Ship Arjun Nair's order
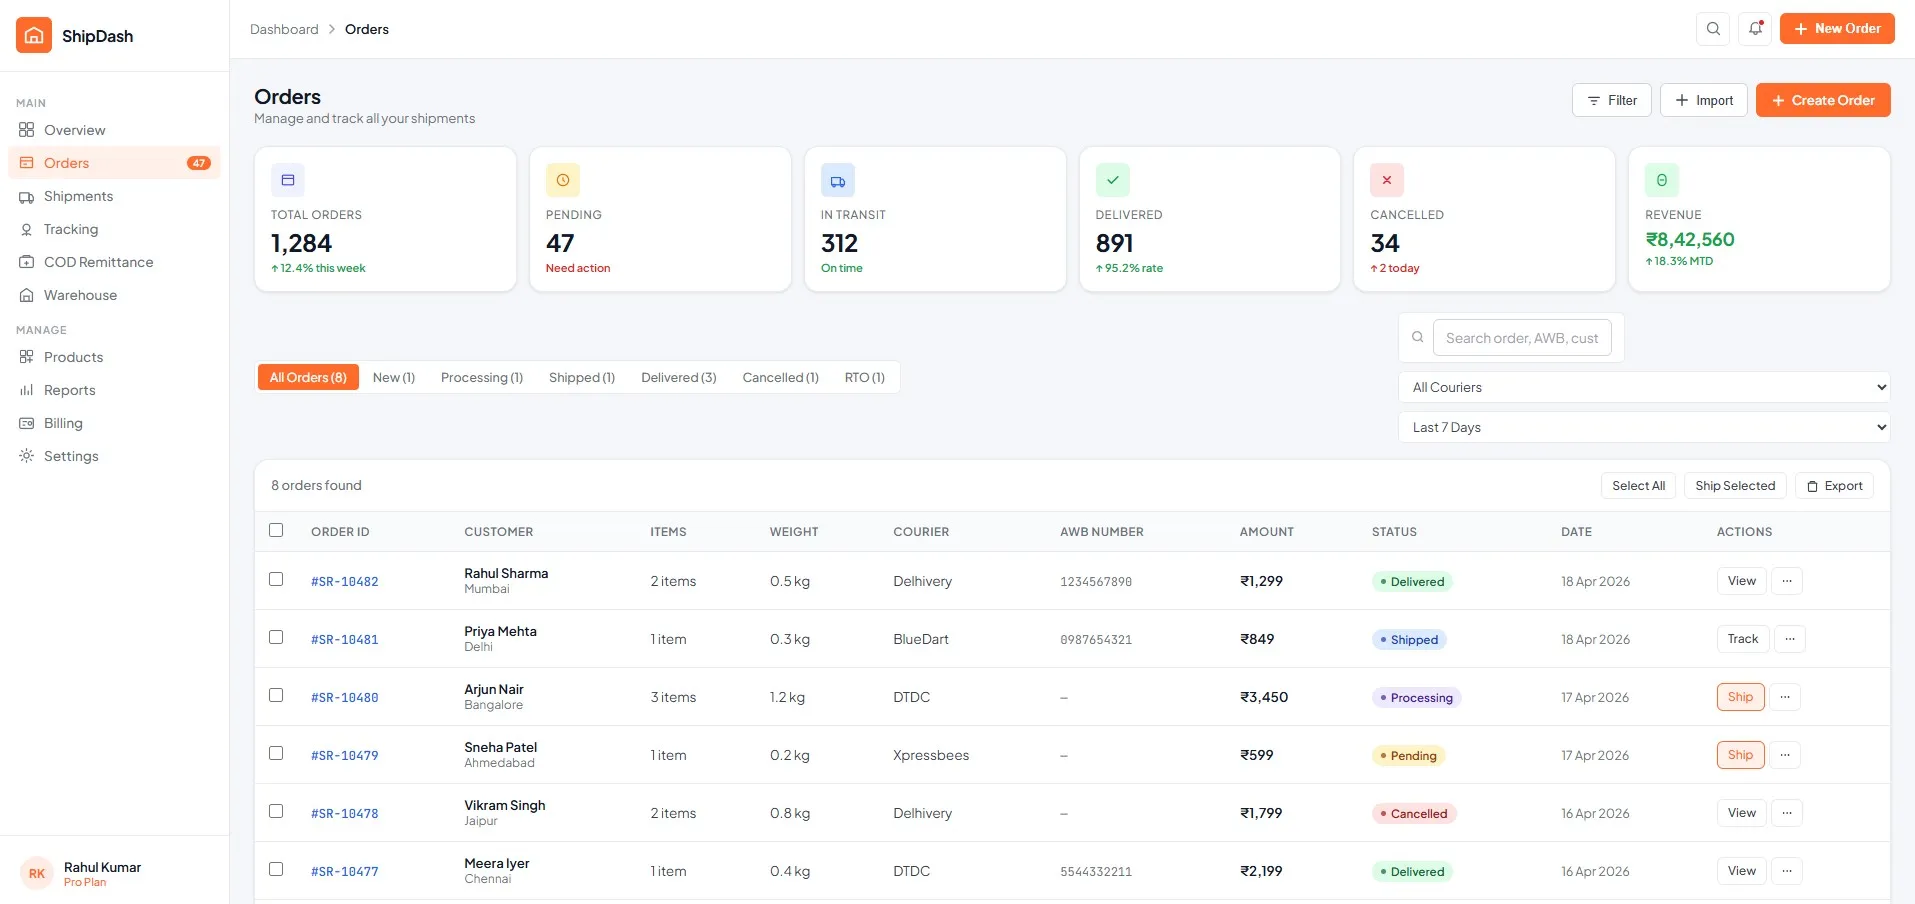 click(1741, 697)
